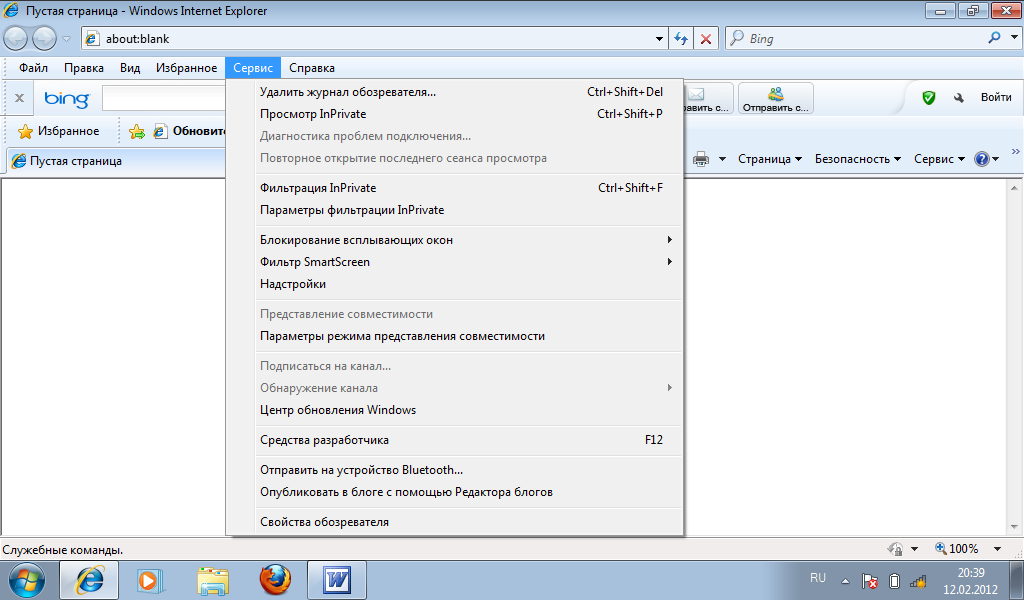Open the search provider dropdown arrow
Screen dimensions: 1024x600
(1014, 38)
